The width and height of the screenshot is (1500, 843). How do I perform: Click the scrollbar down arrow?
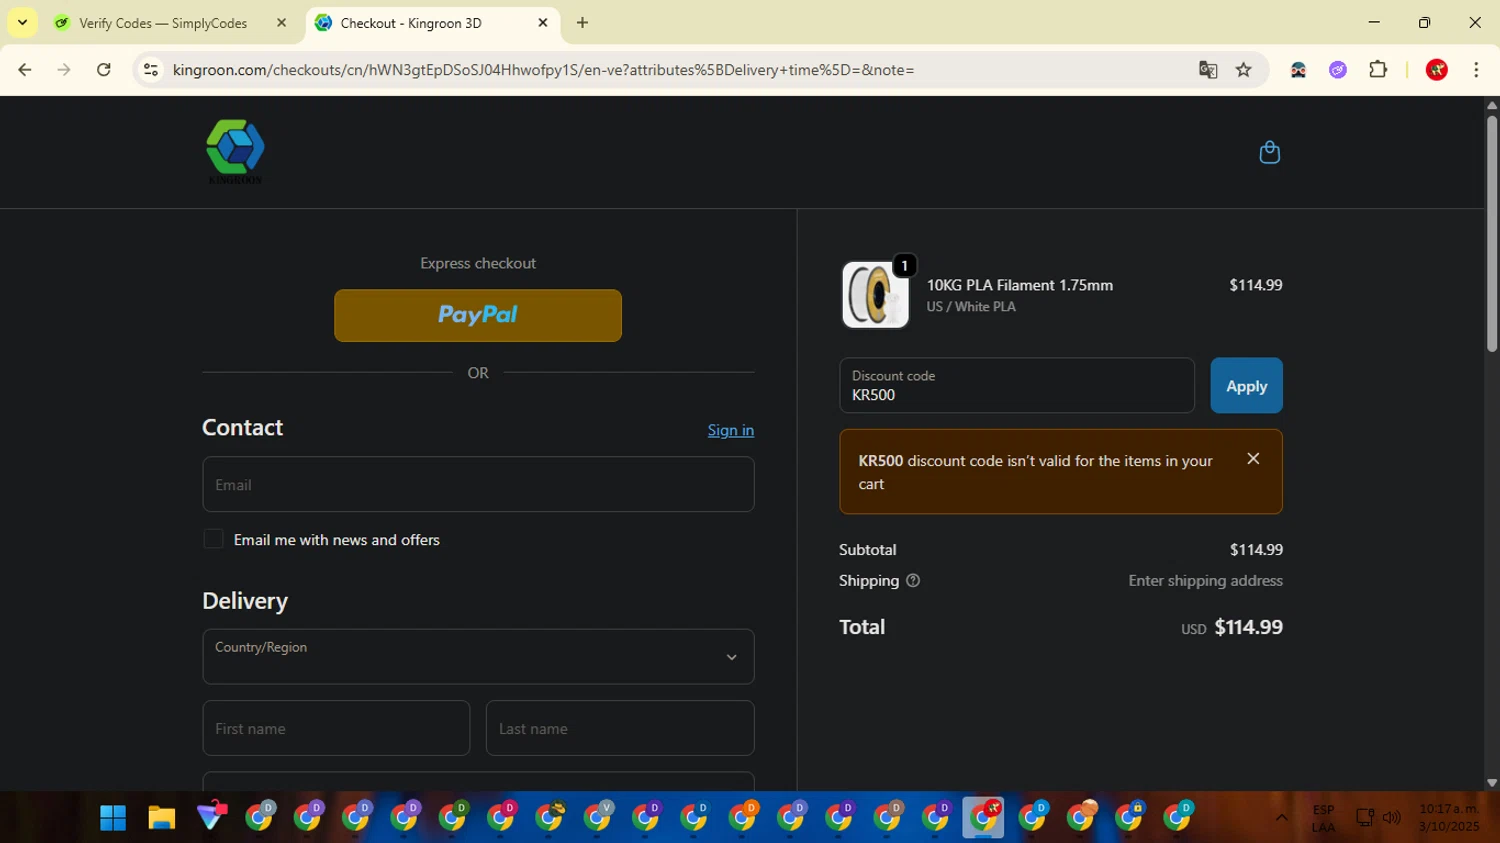(x=1491, y=783)
